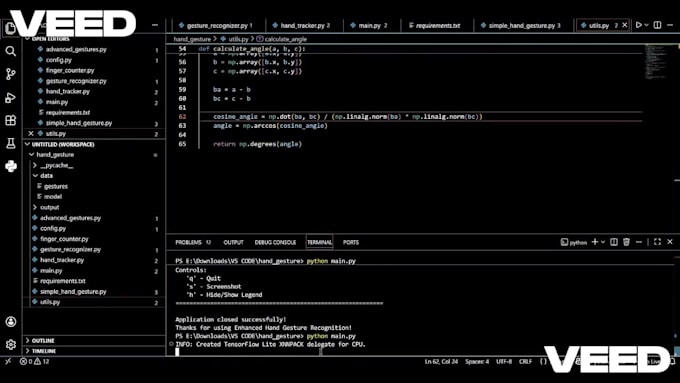Change line endings via CRLF

click(525, 361)
